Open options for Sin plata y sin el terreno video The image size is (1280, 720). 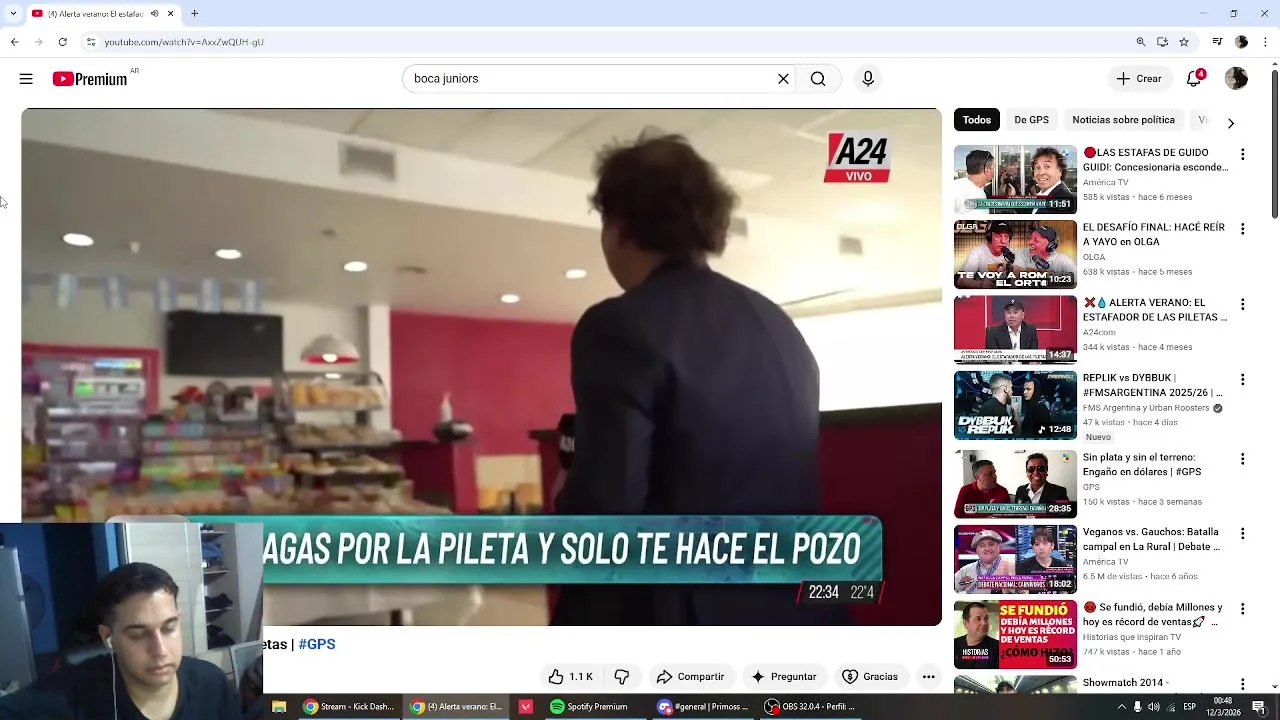tap(1242, 459)
